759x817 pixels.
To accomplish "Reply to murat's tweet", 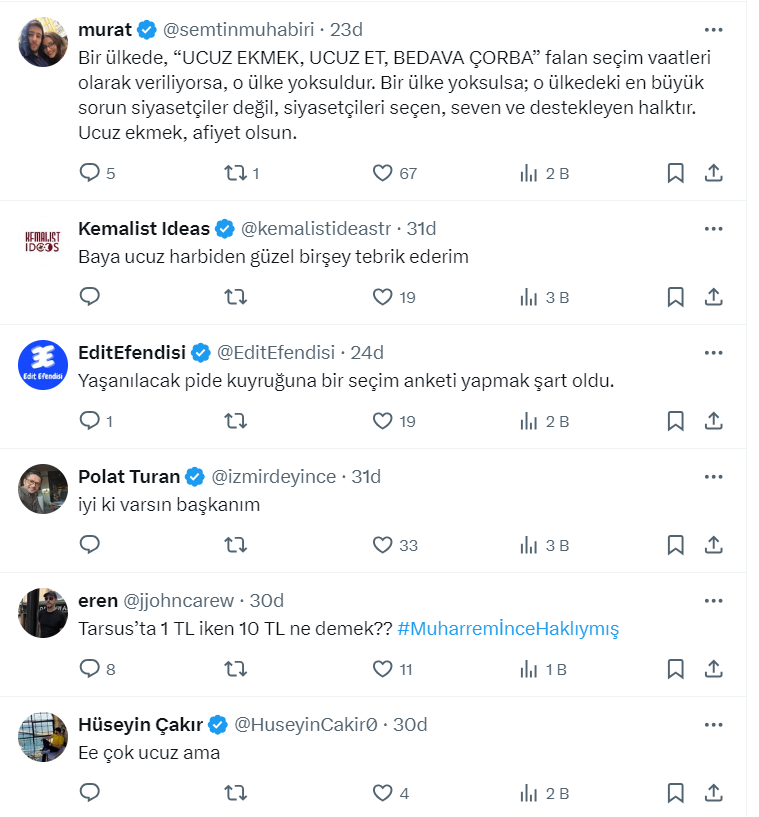I will (x=90, y=173).
